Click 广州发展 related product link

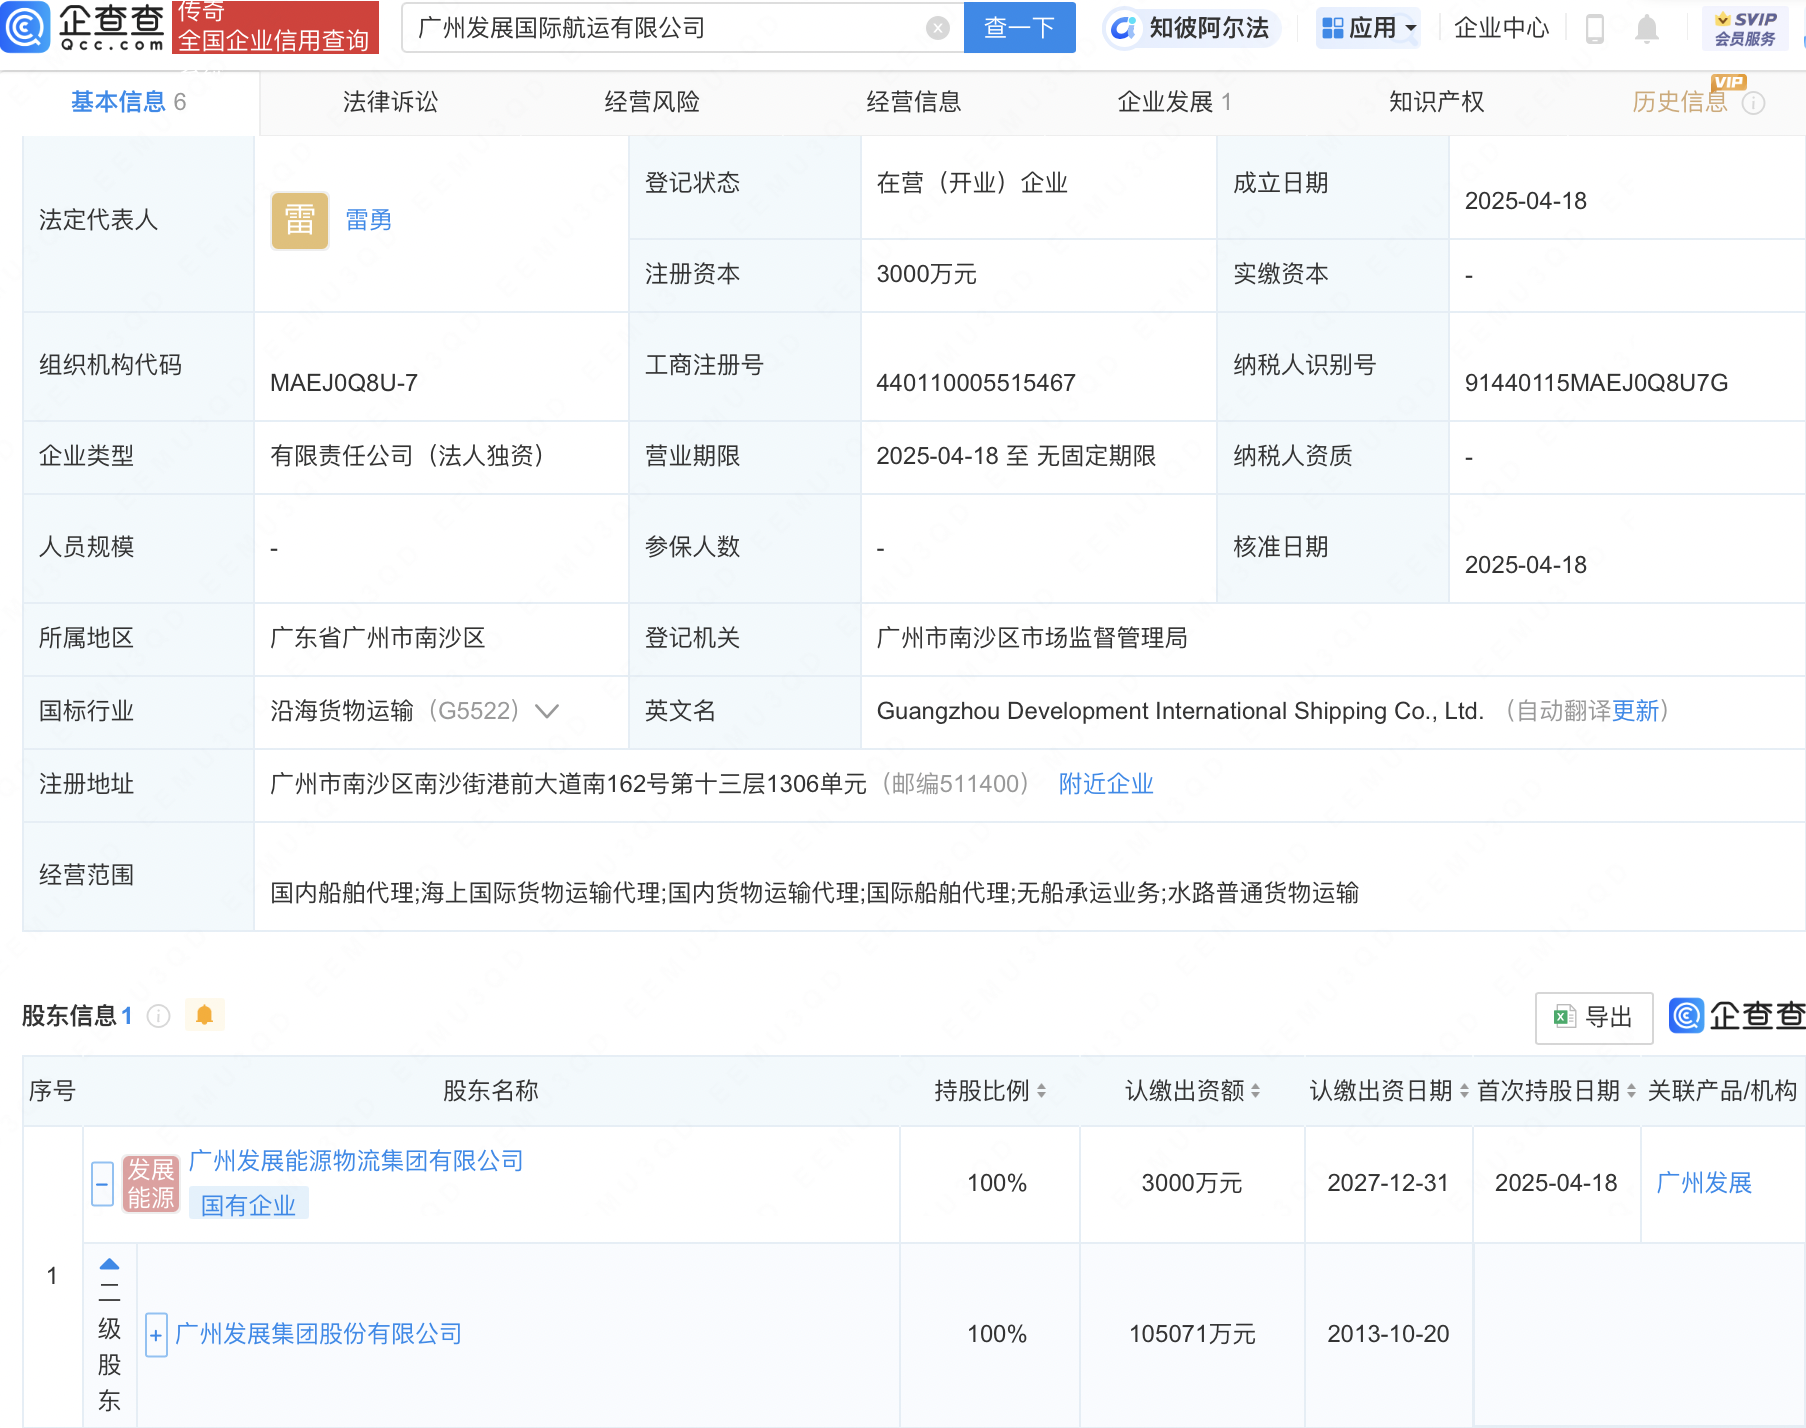pyautogui.click(x=1704, y=1183)
